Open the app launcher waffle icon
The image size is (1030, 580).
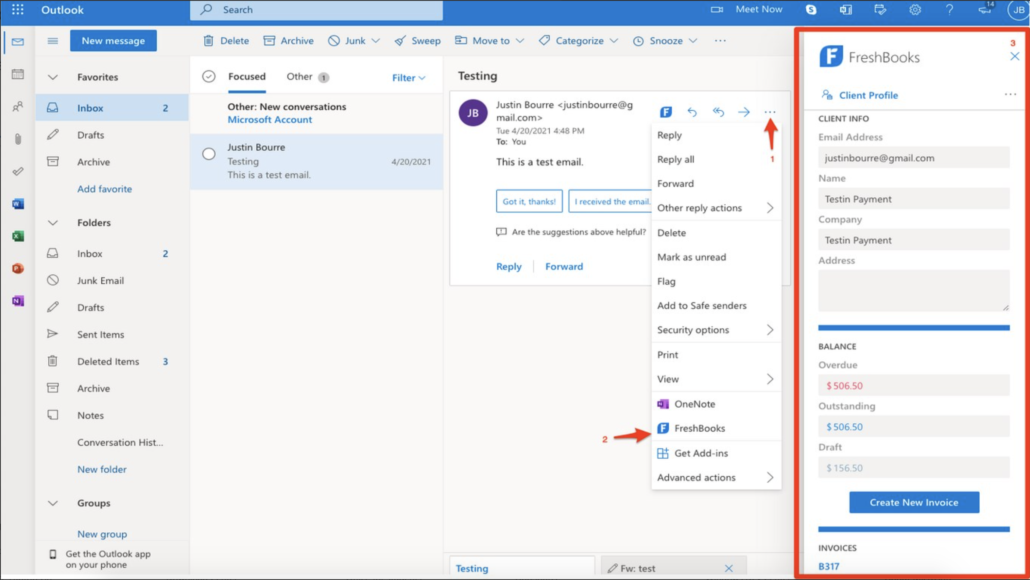click(x=18, y=10)
